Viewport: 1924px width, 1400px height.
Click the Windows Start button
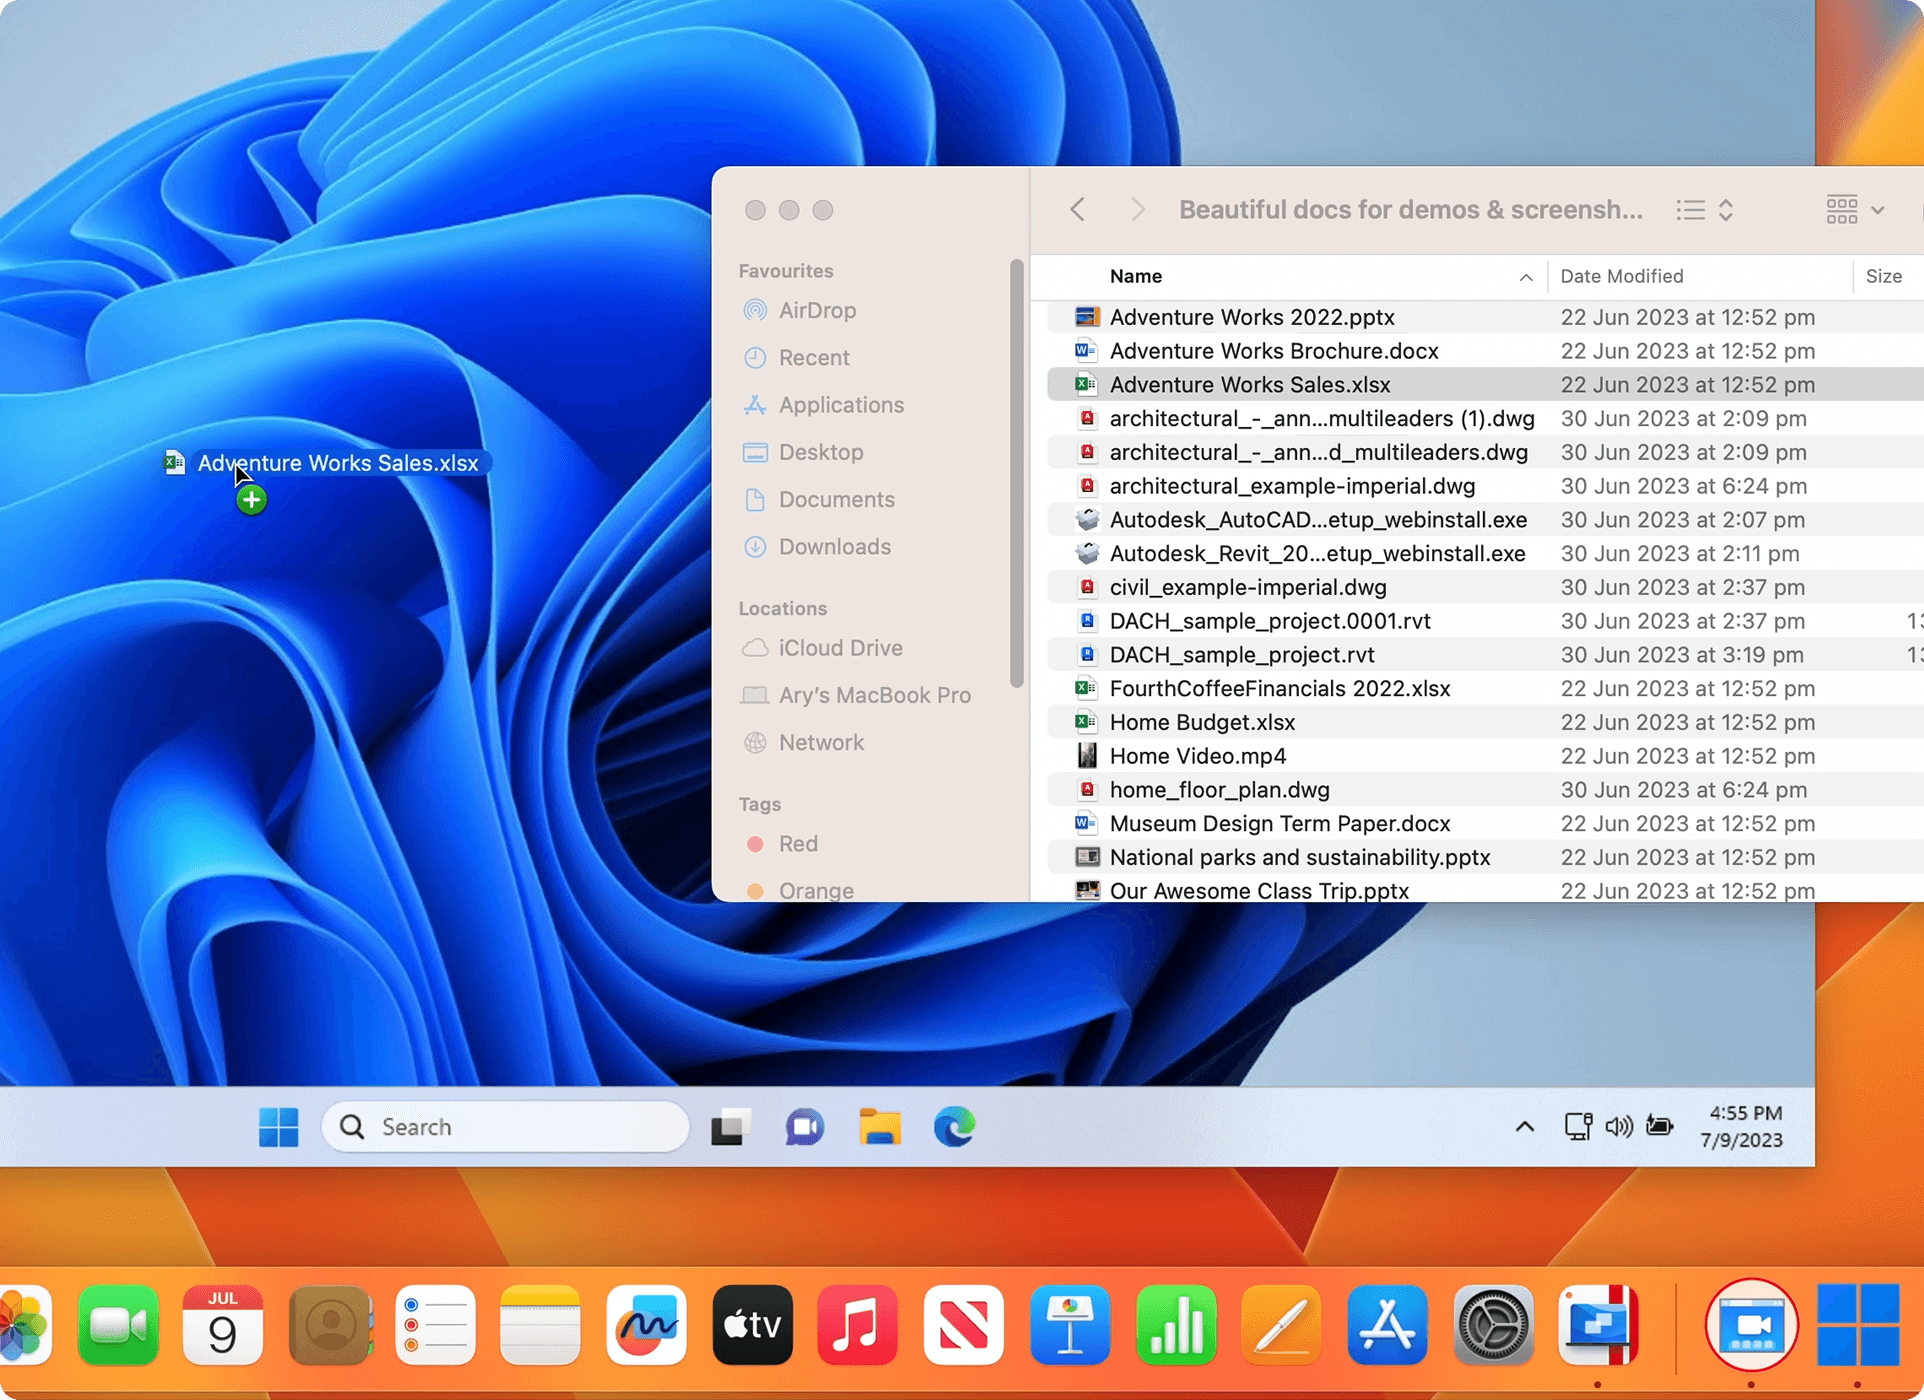[278, 1127]
